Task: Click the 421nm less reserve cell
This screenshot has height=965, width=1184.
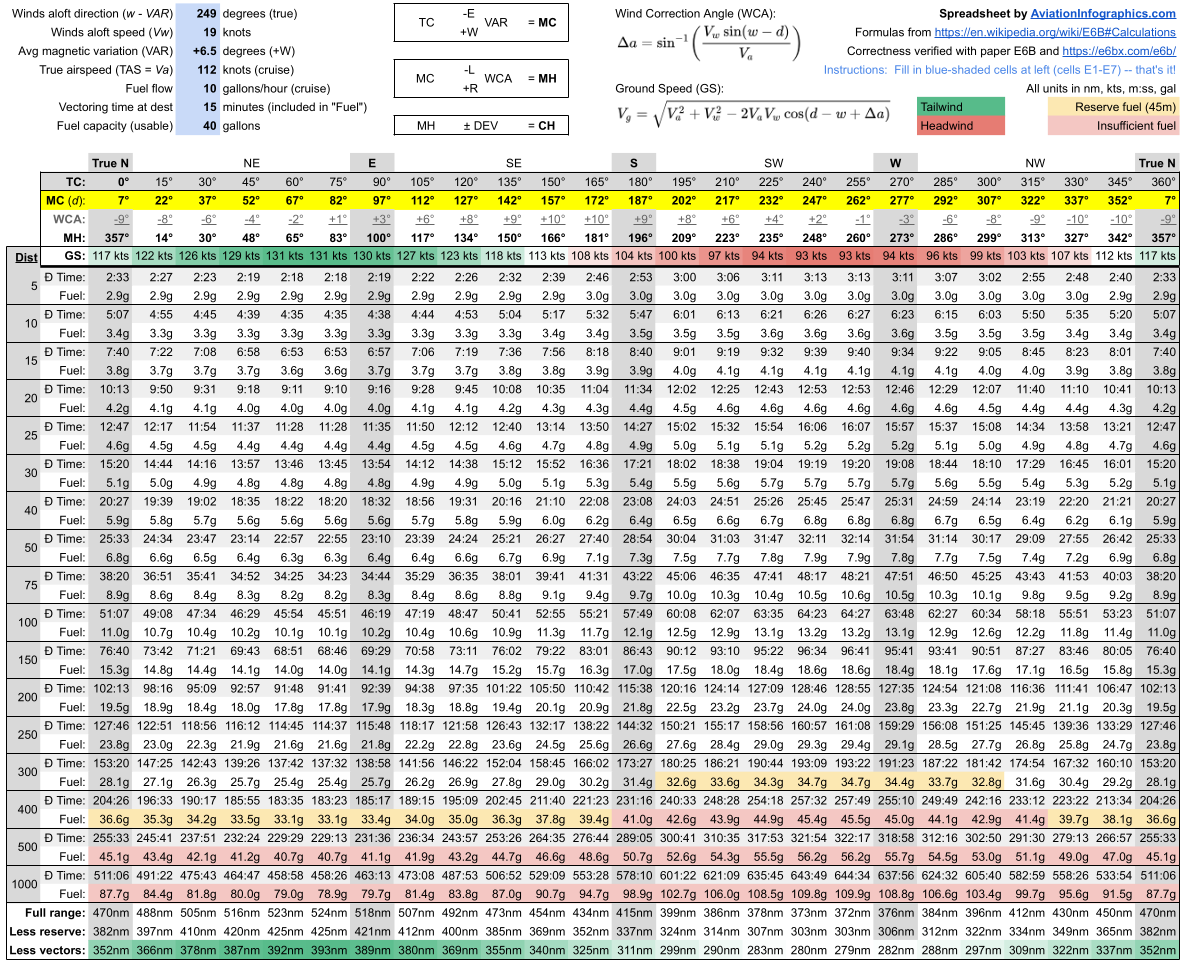Action: point(372,932)
